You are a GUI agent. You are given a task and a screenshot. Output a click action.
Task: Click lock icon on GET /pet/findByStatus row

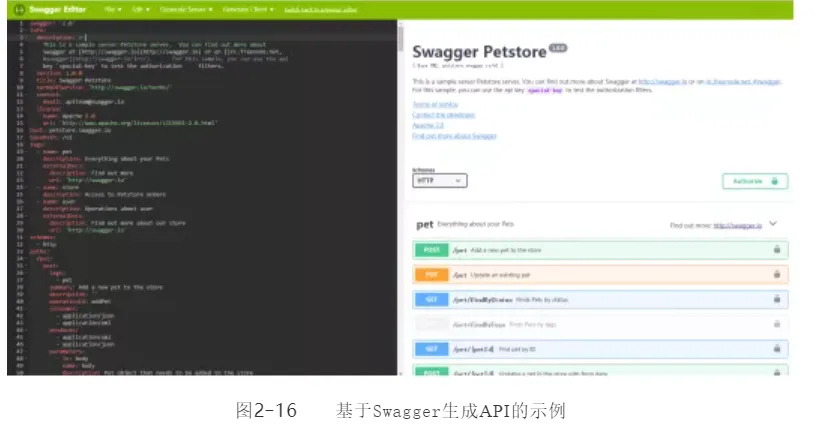[x=776, y=299]
